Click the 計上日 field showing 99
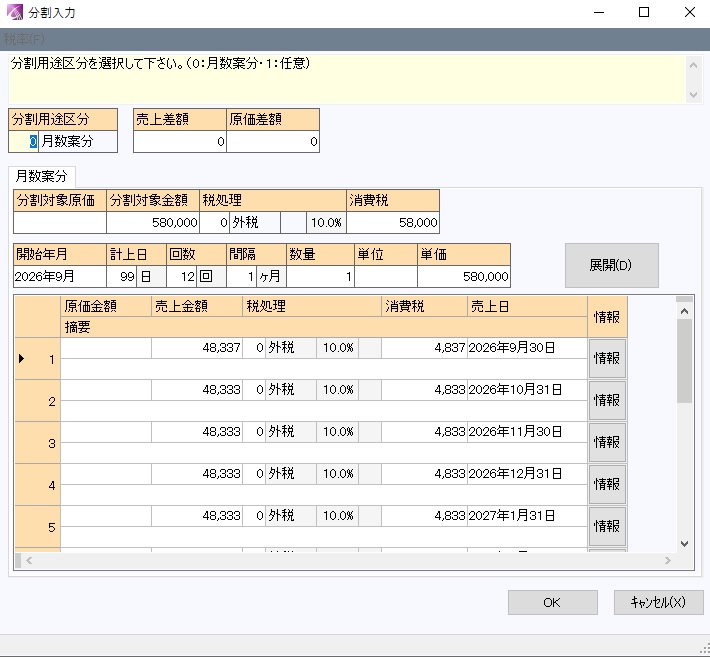Image resolution: width=710 pixels, height=657 pixels. [x=122, y=276]
